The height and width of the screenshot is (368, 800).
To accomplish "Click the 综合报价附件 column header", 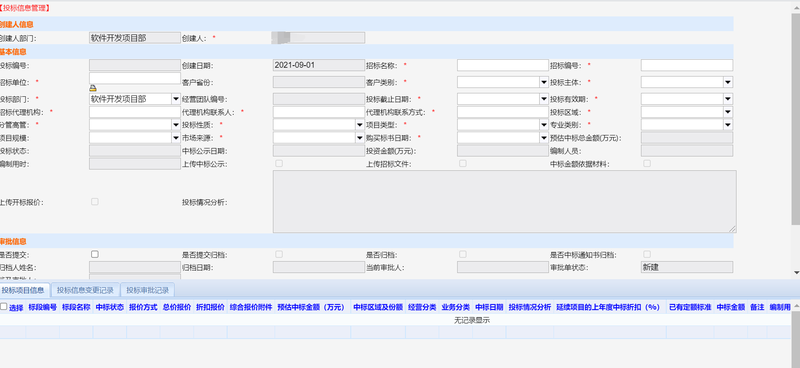I will coord(251,307).
